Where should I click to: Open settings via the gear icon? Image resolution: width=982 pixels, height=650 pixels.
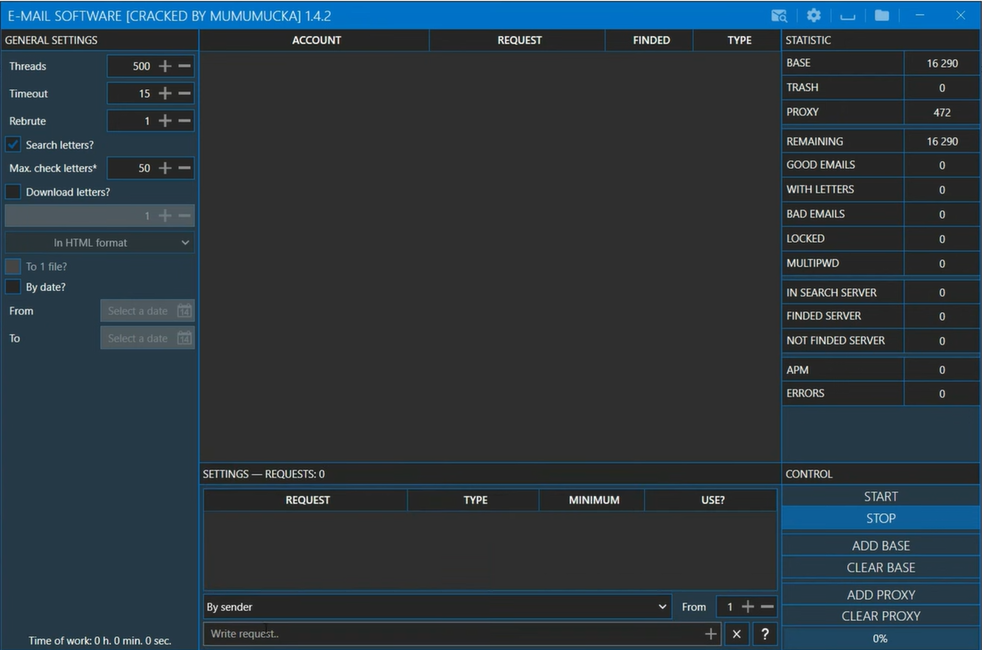814,16
